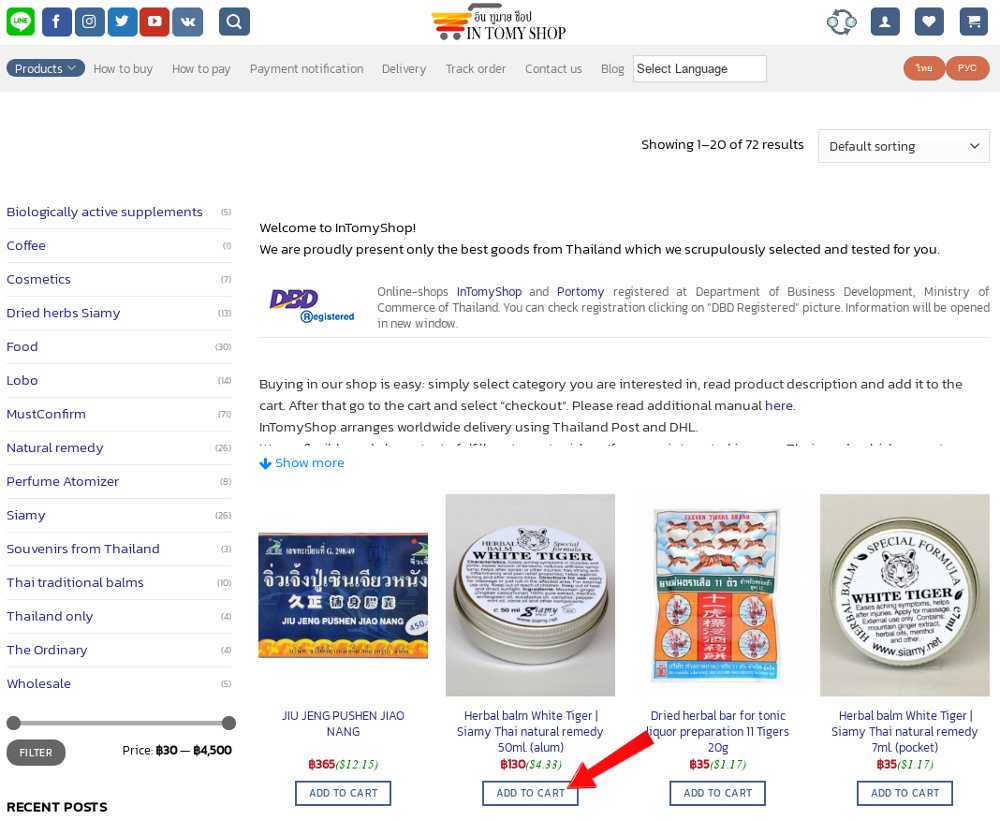Add White Tiger 50ml balm to cart
The width and height of the screenshot is (1000, 820).
coord(530,793)
